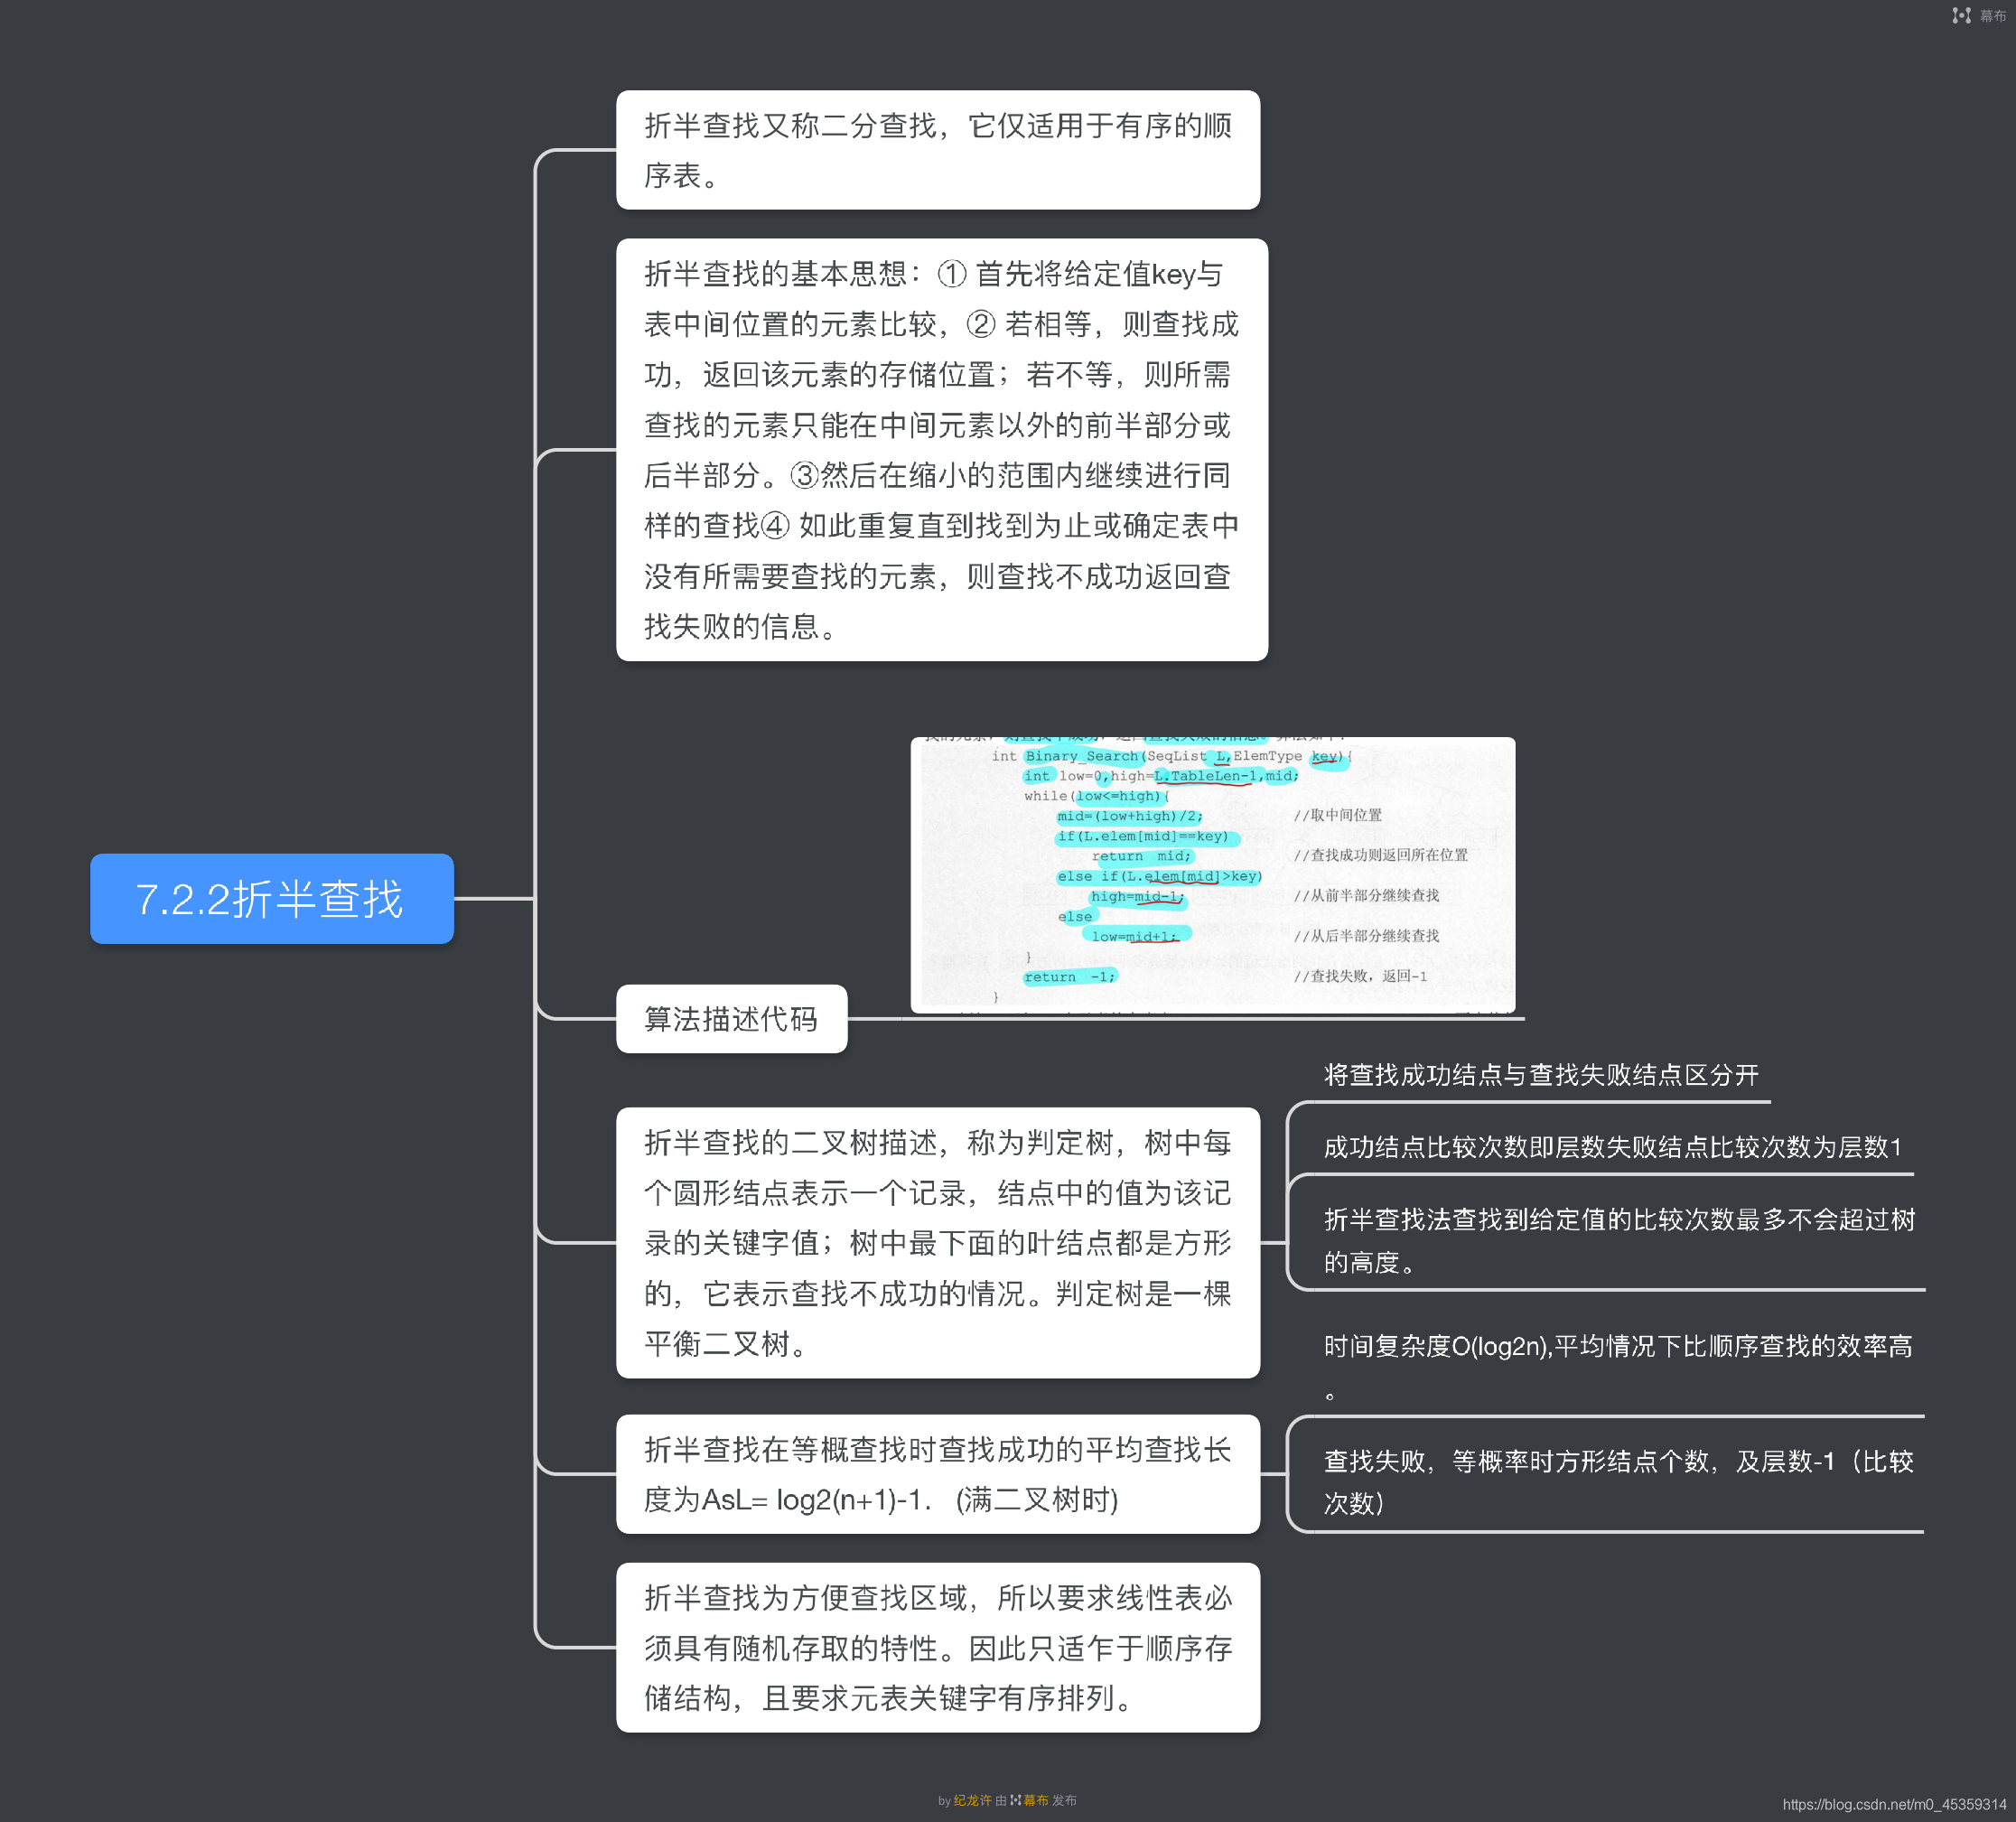
Task: Open the Binary_Search code image thumbnail
Action: (x=1212, y=875)
